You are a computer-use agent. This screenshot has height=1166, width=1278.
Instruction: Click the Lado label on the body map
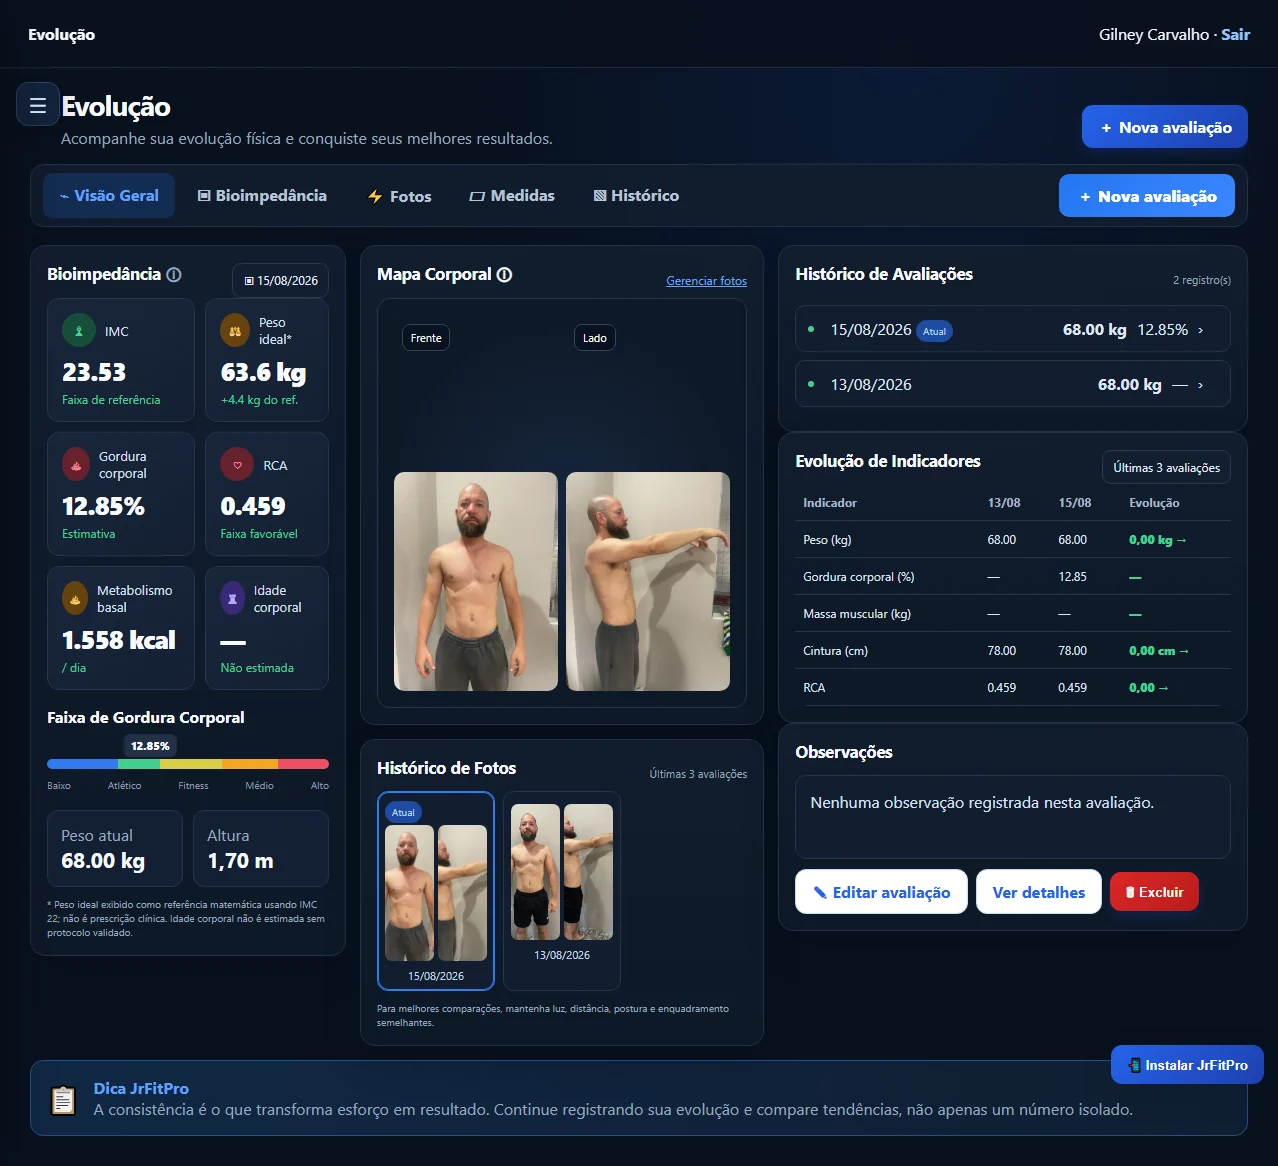coord(595,338)
